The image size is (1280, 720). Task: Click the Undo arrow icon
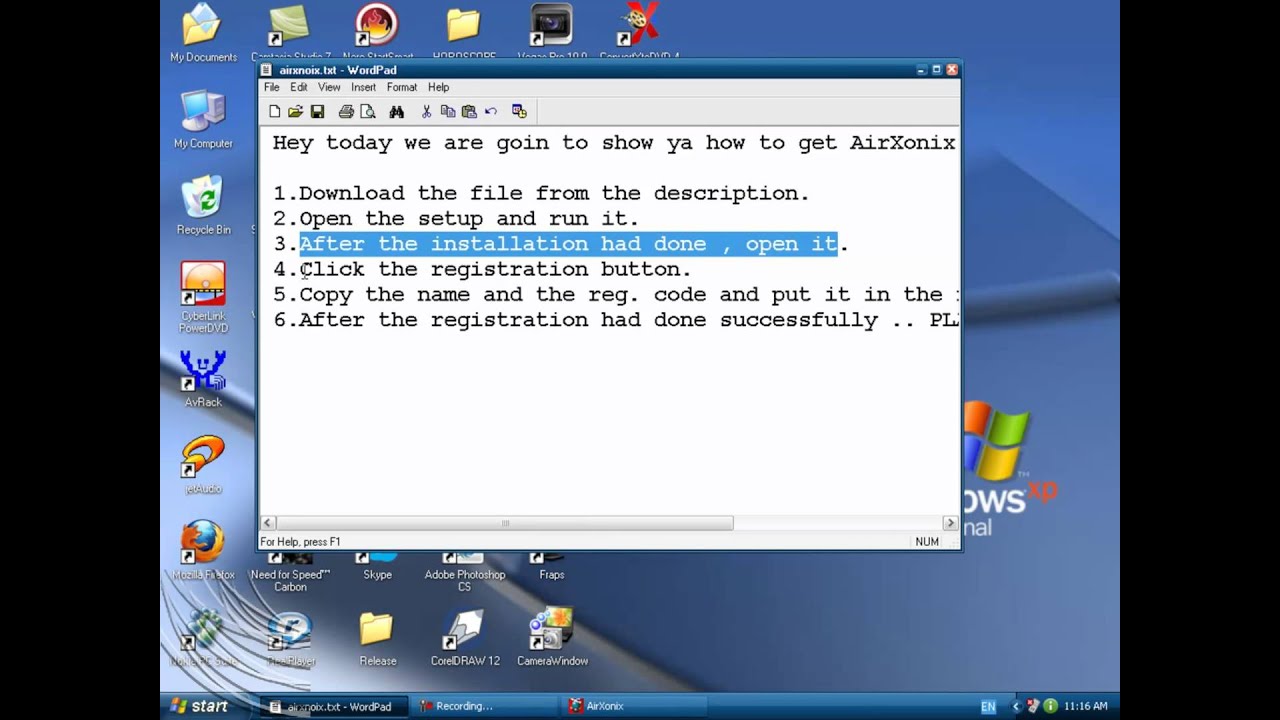pyautogui.click(x=490, y=112)
